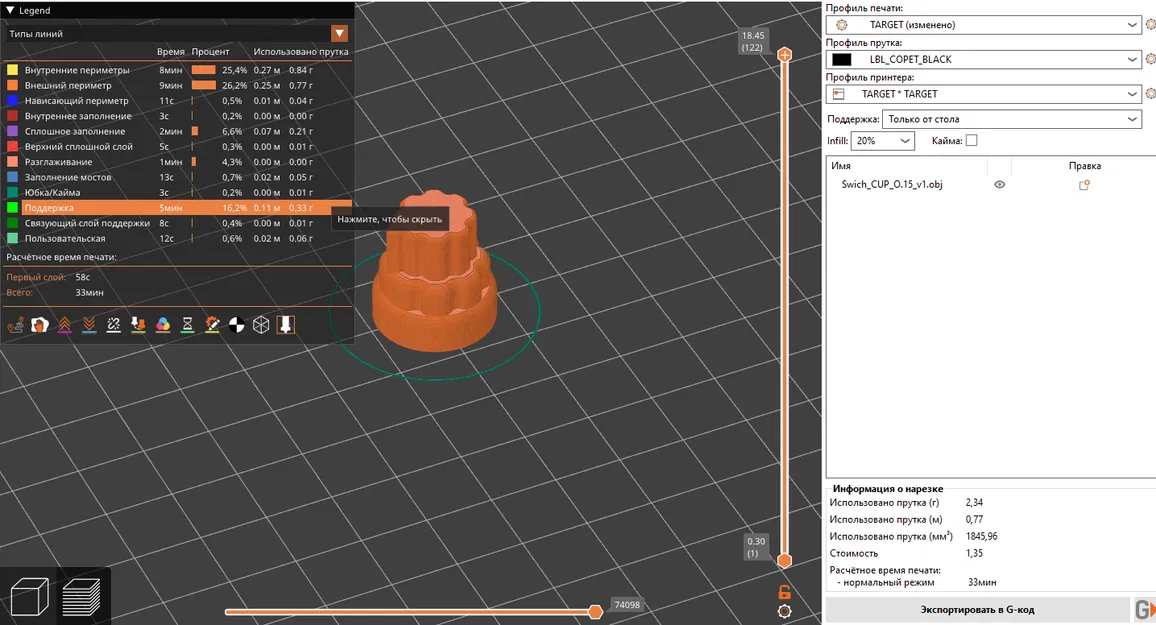Toggle Верхний сплошной слой legend row
The width and height of the screenshot is (1156, 625).
pyautogui.click(x=178, y=147)
